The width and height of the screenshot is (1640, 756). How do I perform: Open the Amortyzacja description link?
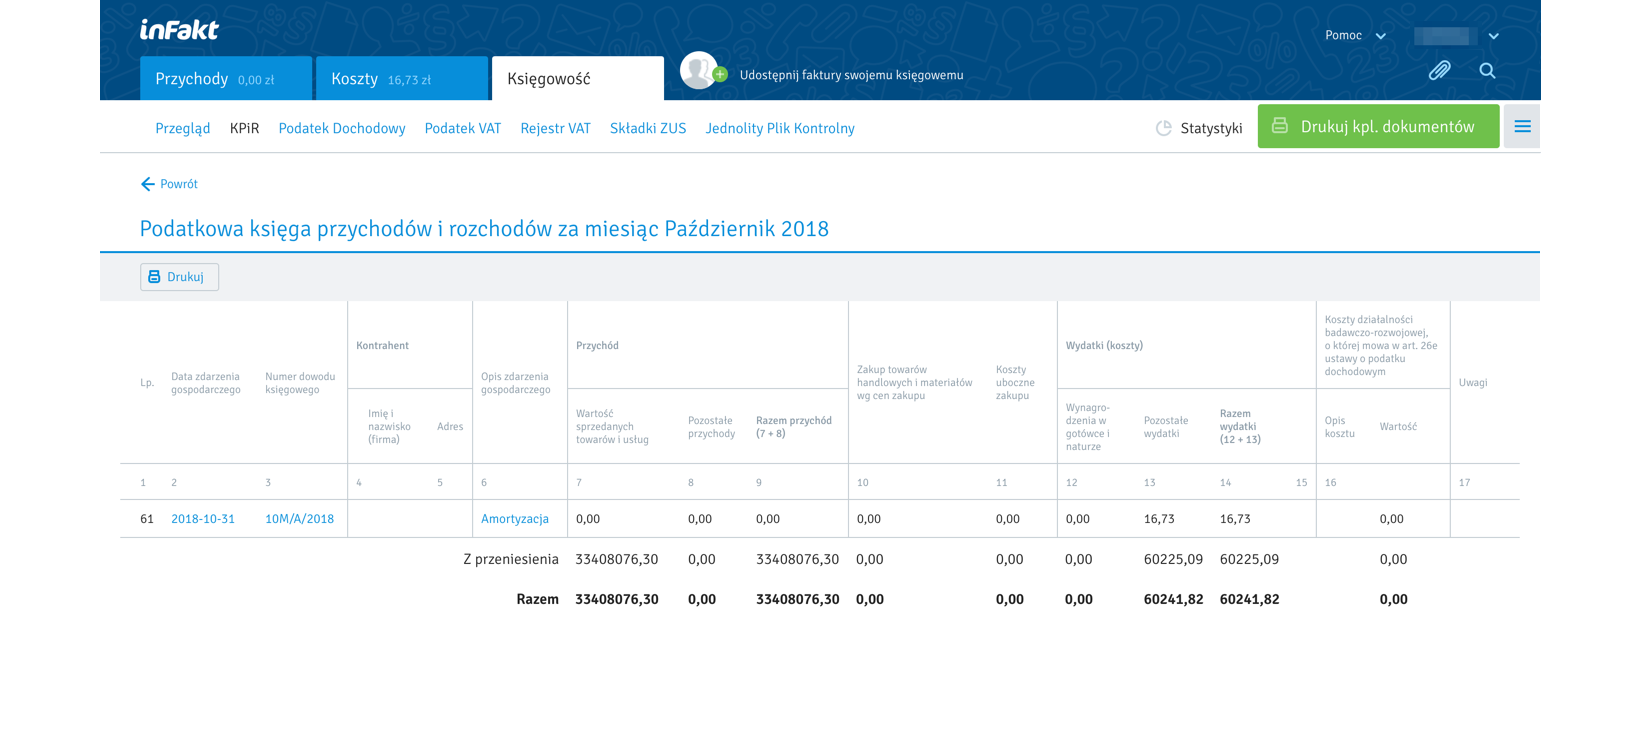(515, 519)
